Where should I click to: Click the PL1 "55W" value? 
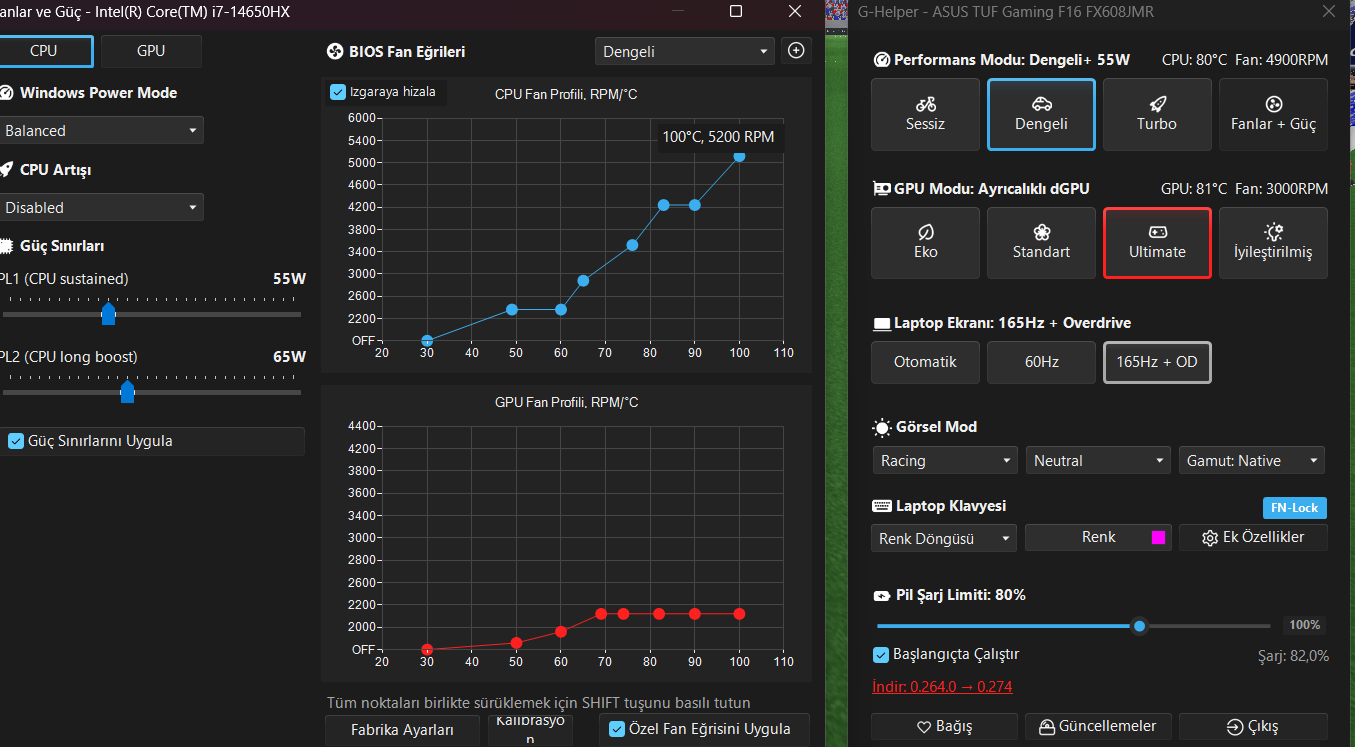coord(289,279)
